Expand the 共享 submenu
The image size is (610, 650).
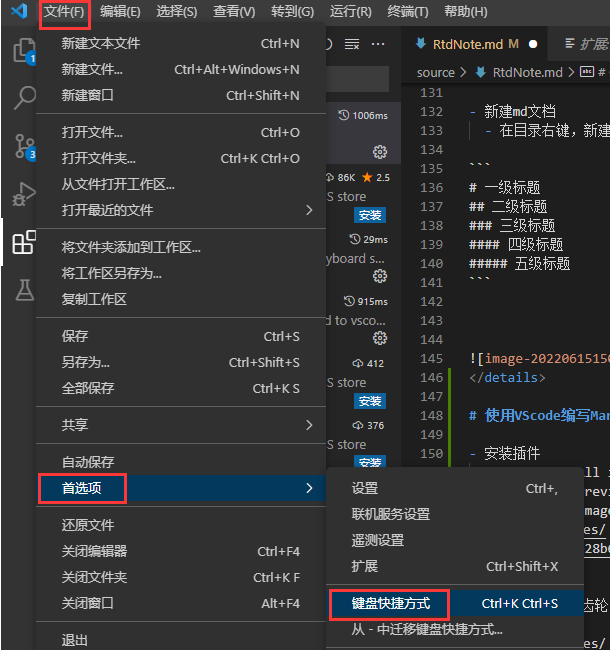[x=181, y=425]
